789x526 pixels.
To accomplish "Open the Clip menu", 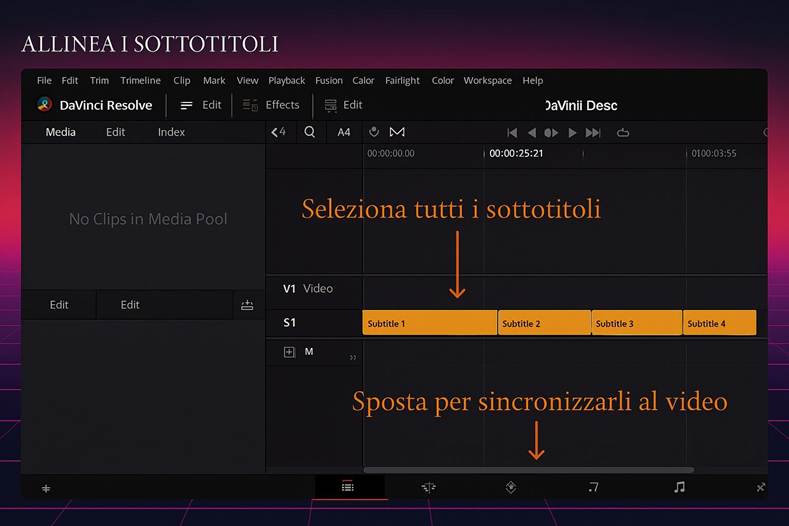I will [182, 81].
